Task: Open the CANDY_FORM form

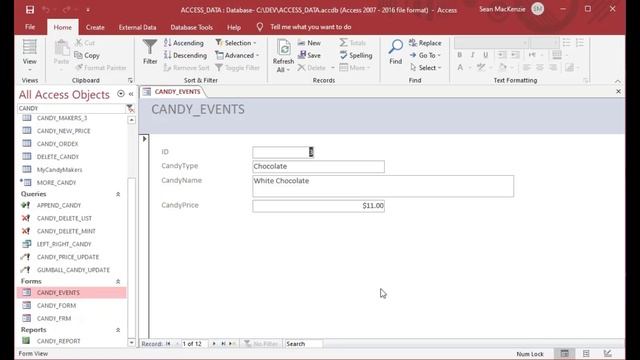Action: pos(56,306)
